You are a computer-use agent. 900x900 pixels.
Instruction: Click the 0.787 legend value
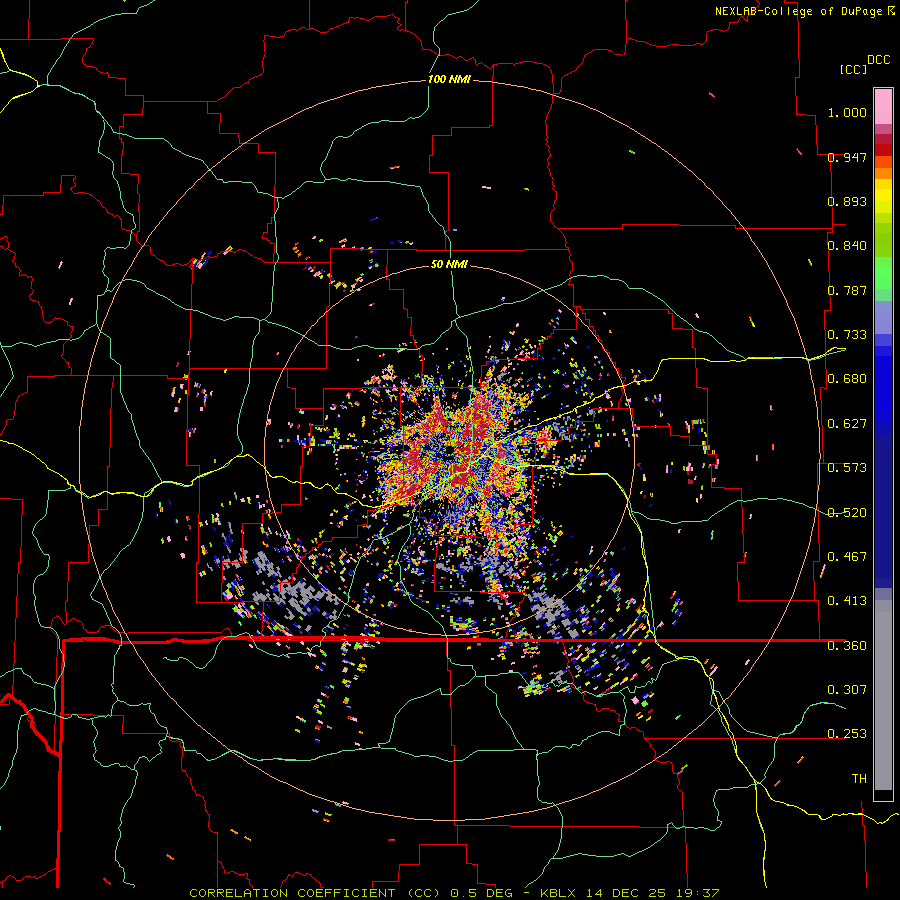tap(847, 290)
